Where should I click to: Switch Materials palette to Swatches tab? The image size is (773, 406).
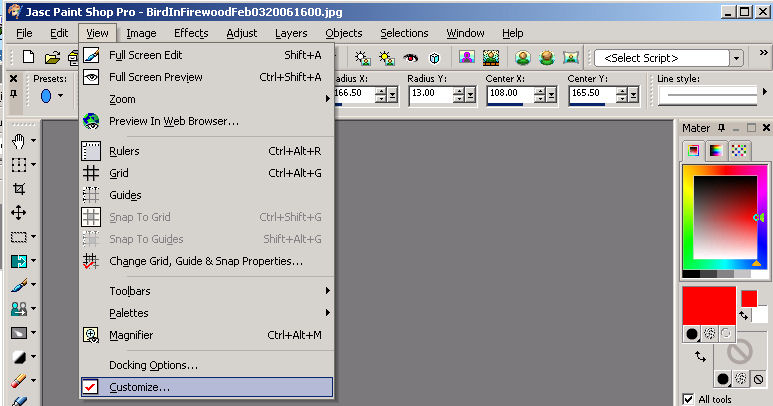pos(740,151)
